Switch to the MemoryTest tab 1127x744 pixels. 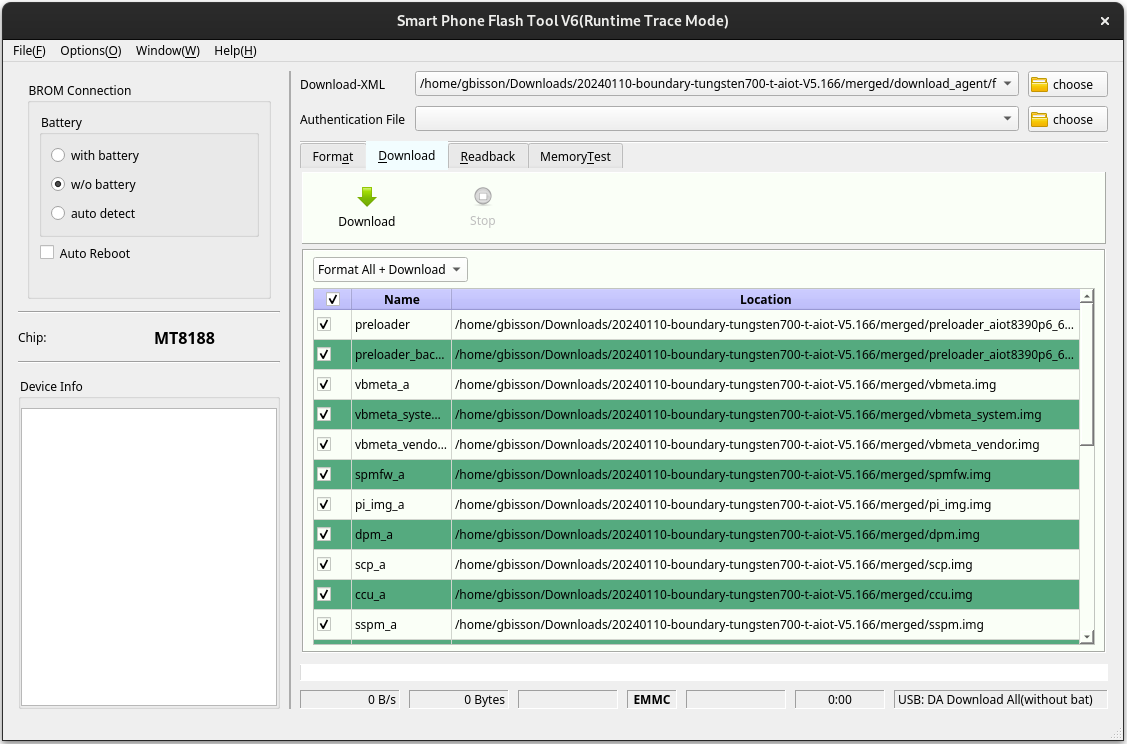(x=575, y=156)
